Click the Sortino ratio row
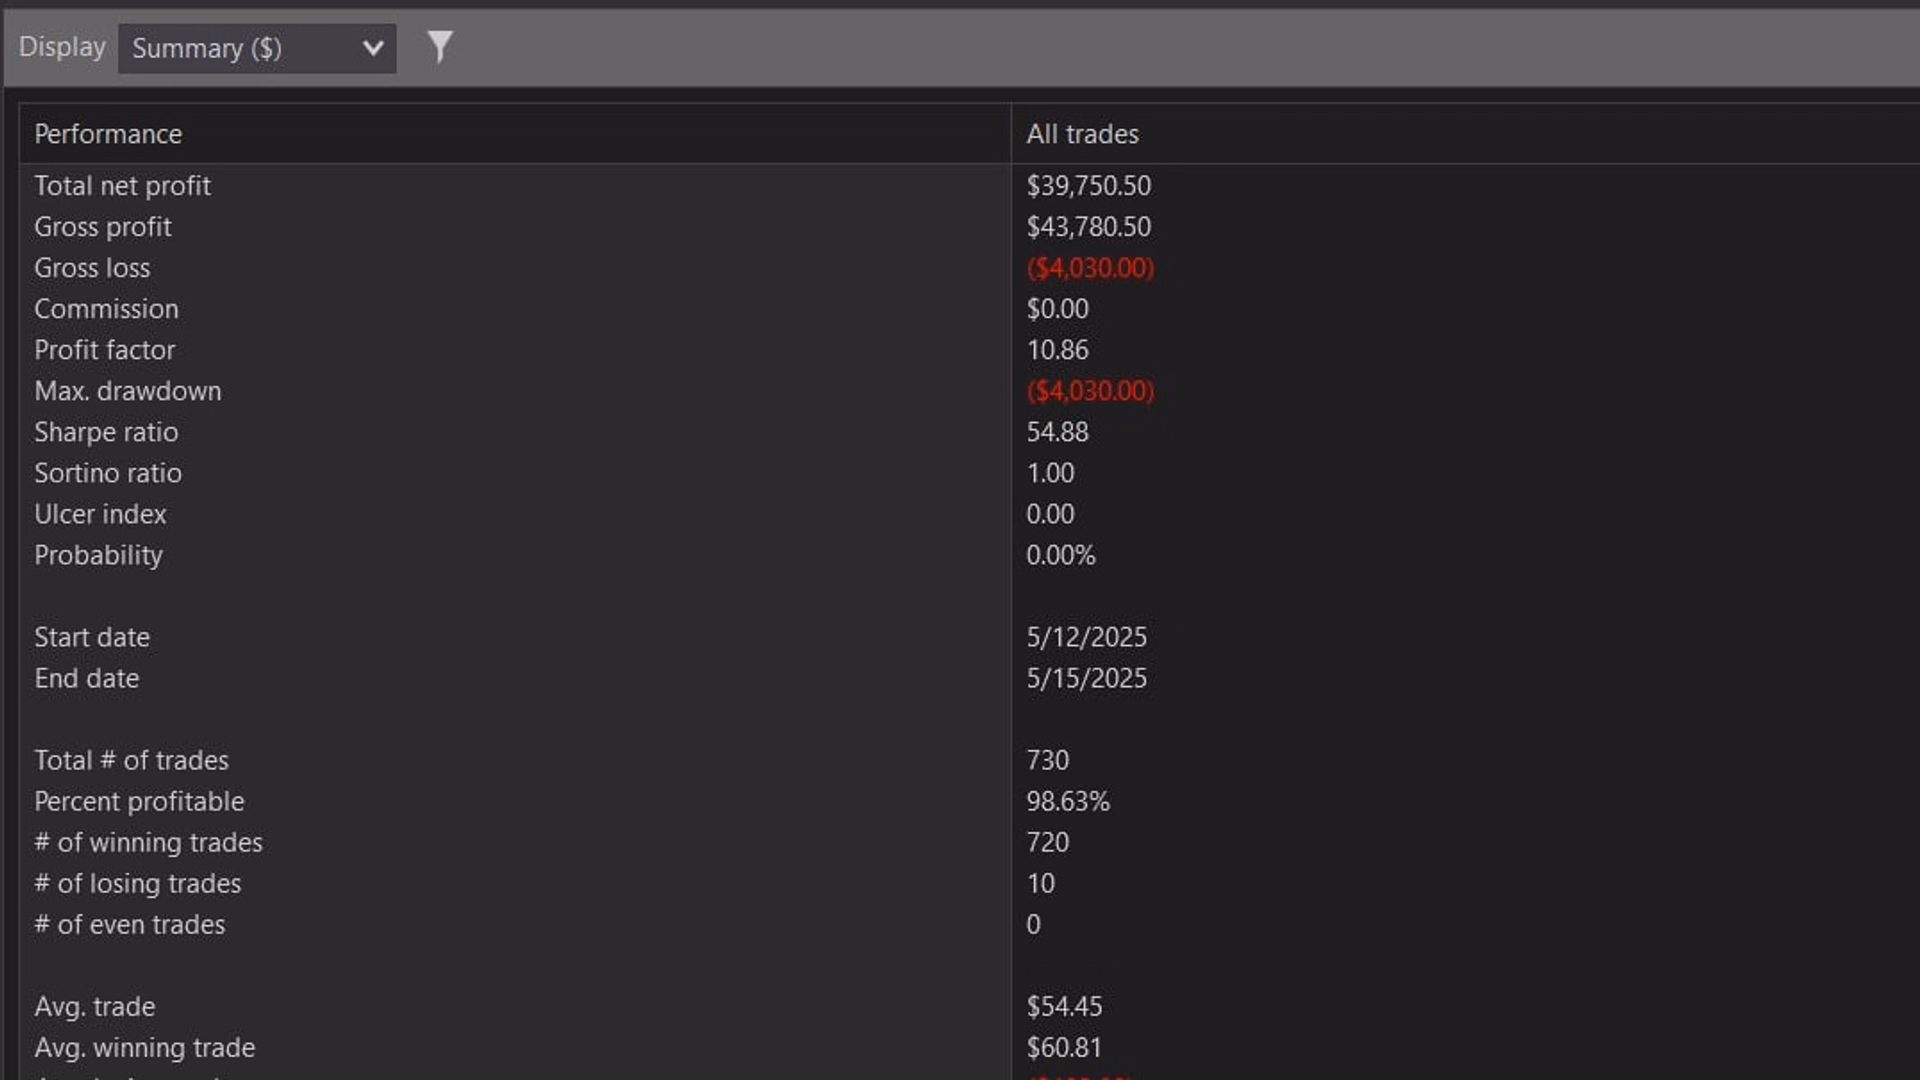1920x1080 pixels. click(108, 473)
